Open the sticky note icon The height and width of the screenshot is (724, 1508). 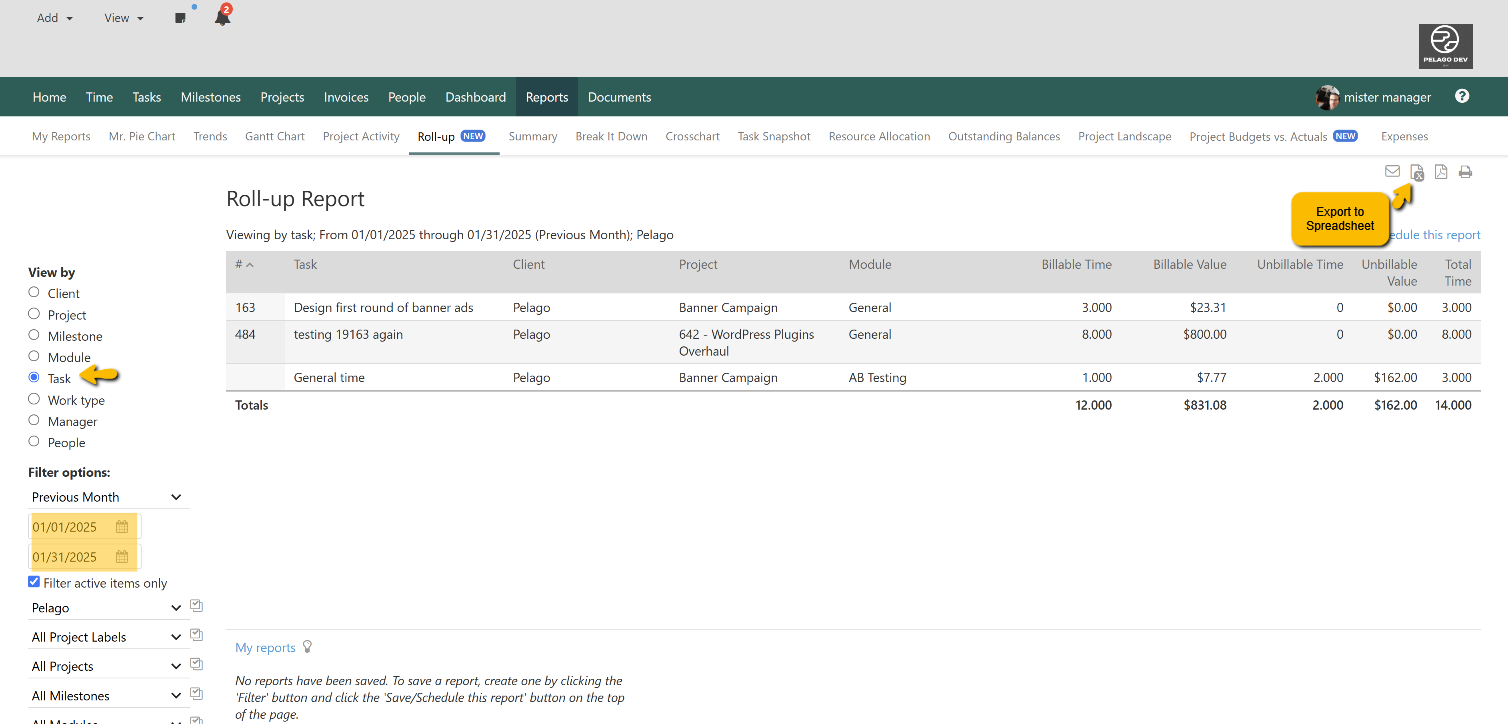[x=180, y=18]
